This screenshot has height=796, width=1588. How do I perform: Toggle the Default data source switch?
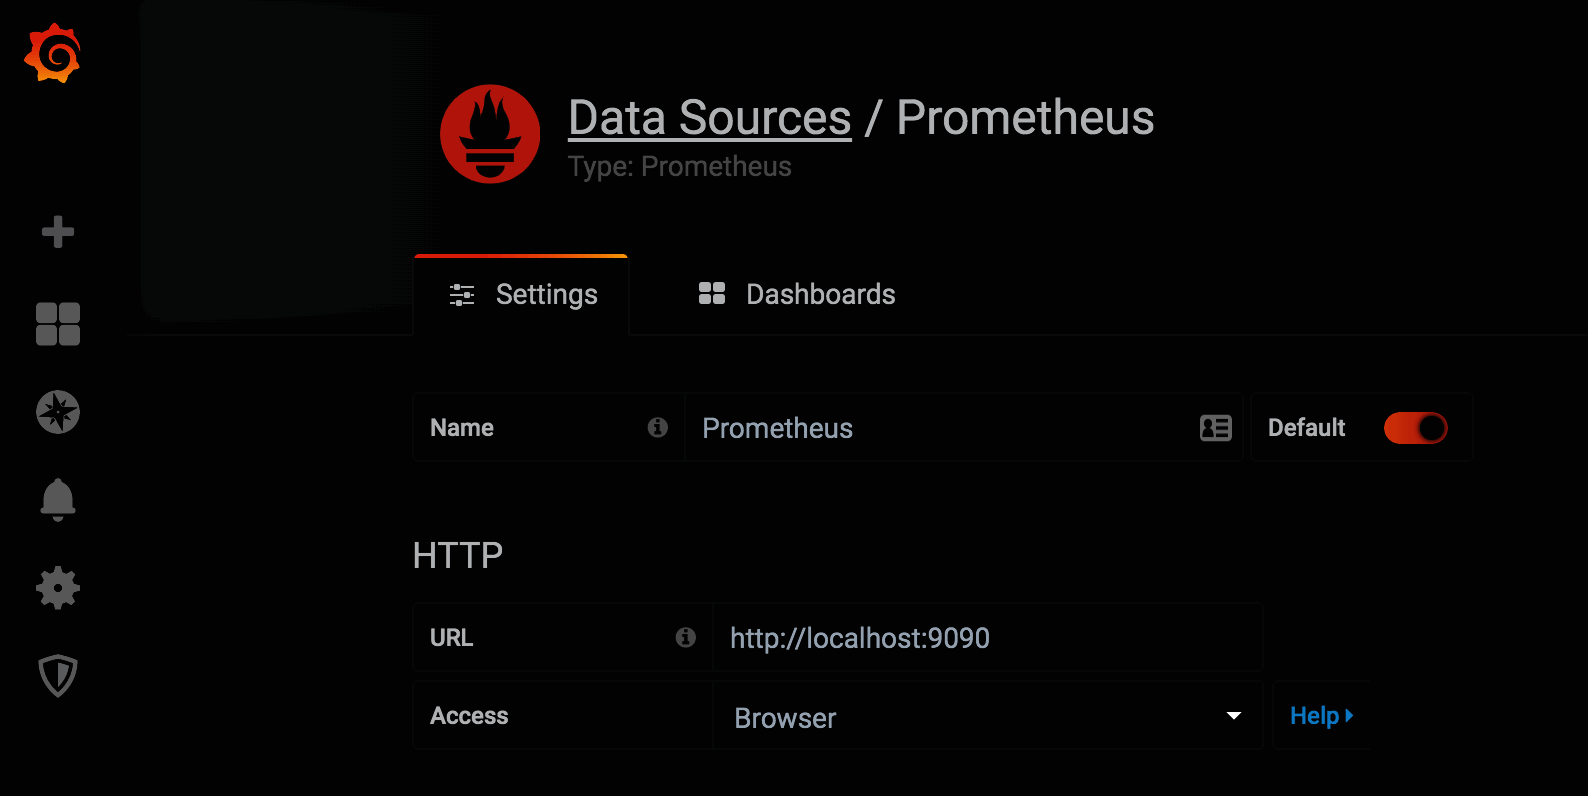tap(1415, 427)
